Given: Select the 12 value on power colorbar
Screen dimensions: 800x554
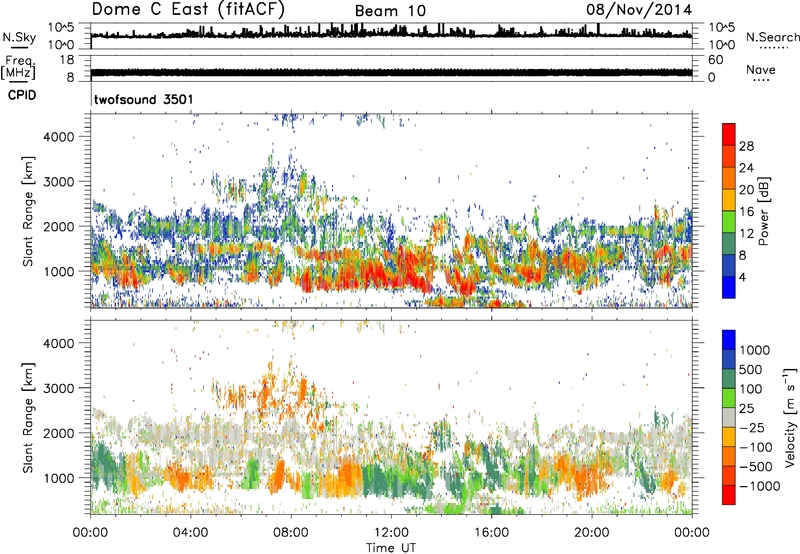Looking at the screenshot, I should coord(746,234).
